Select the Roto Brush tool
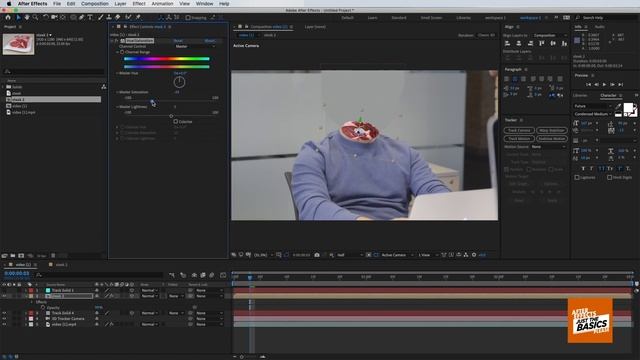Image resolution: width=640 pixels, height=360 pixels. 128,18
